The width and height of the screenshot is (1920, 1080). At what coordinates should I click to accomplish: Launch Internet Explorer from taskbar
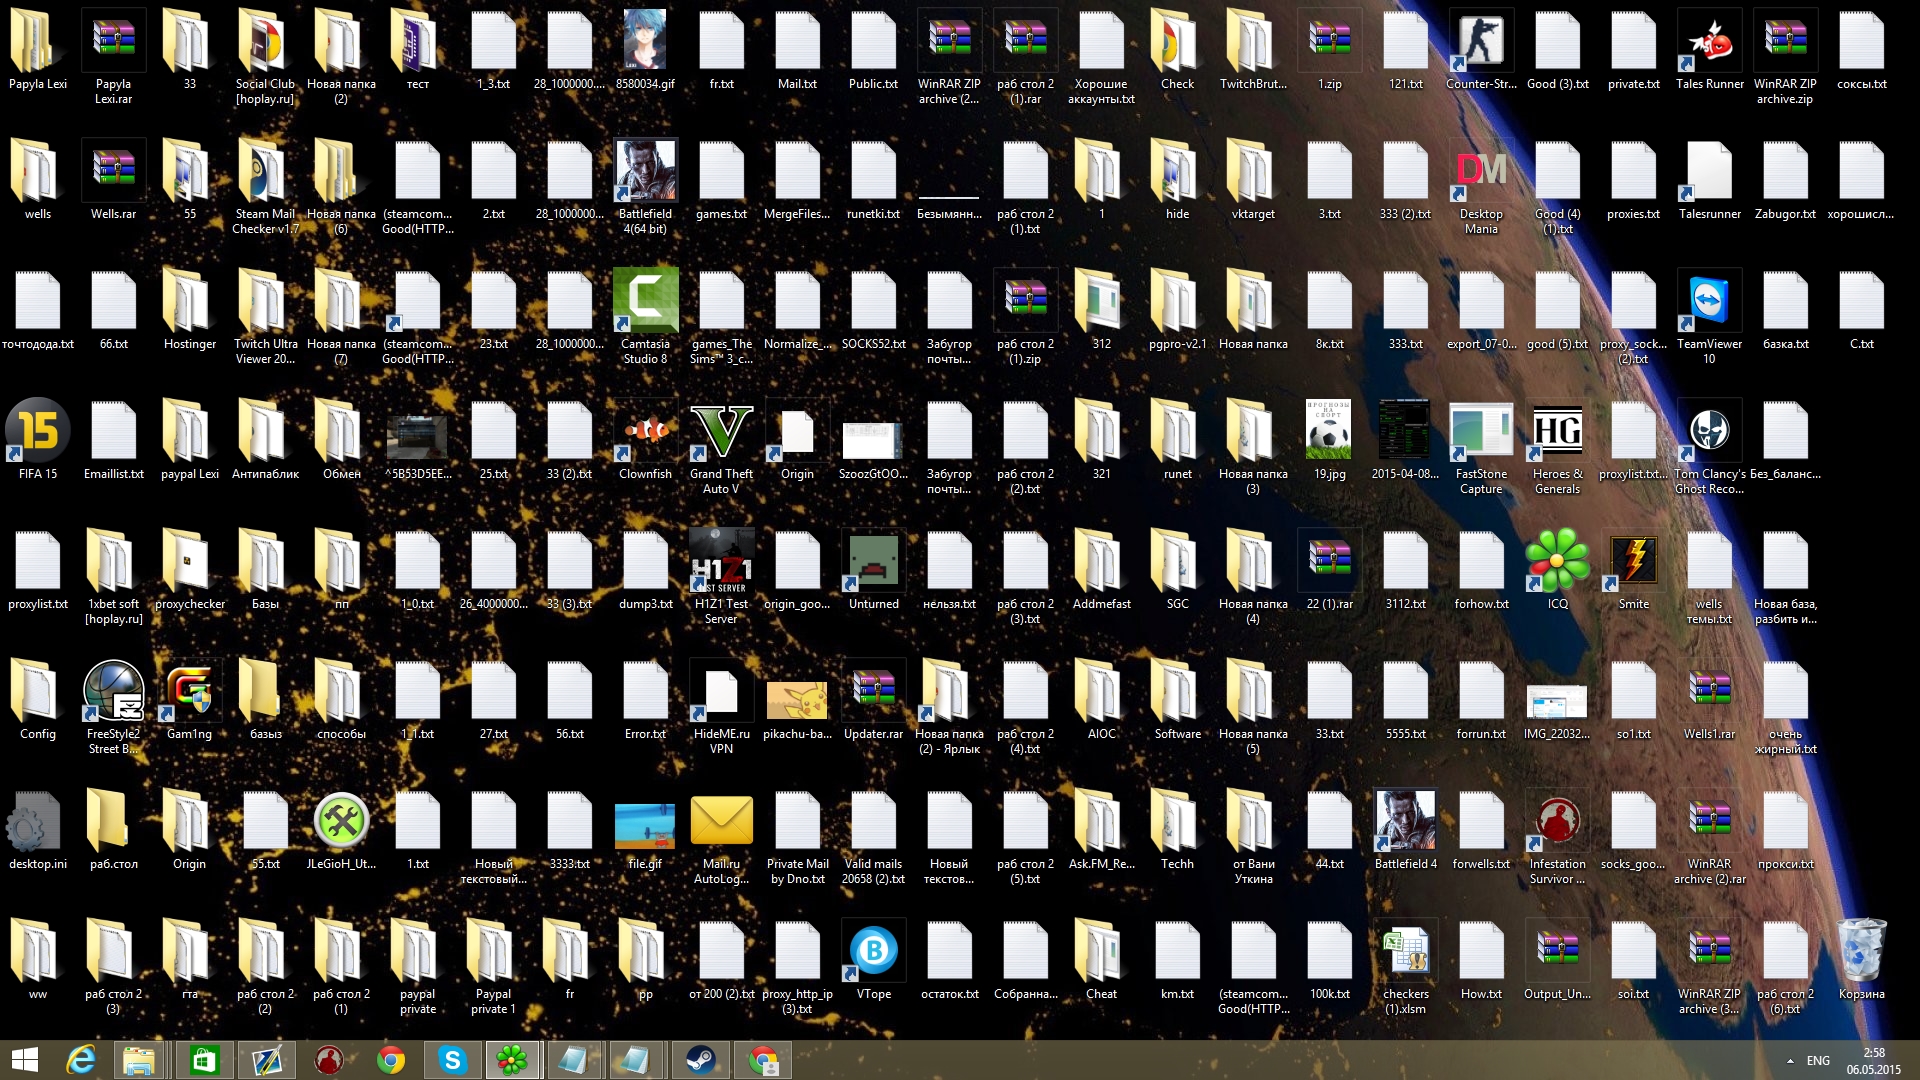click(x=81, y=1060)
